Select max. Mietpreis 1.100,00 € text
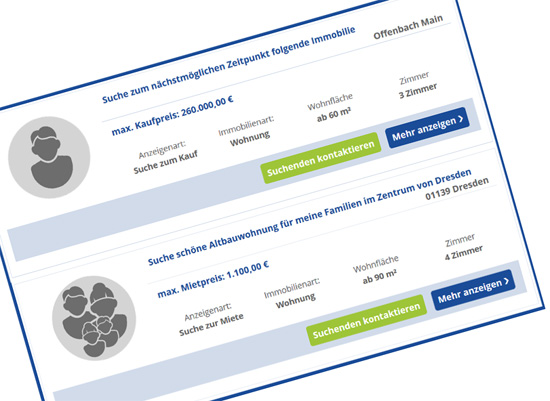This screenshot has width=550, height=401. point(213,279)
